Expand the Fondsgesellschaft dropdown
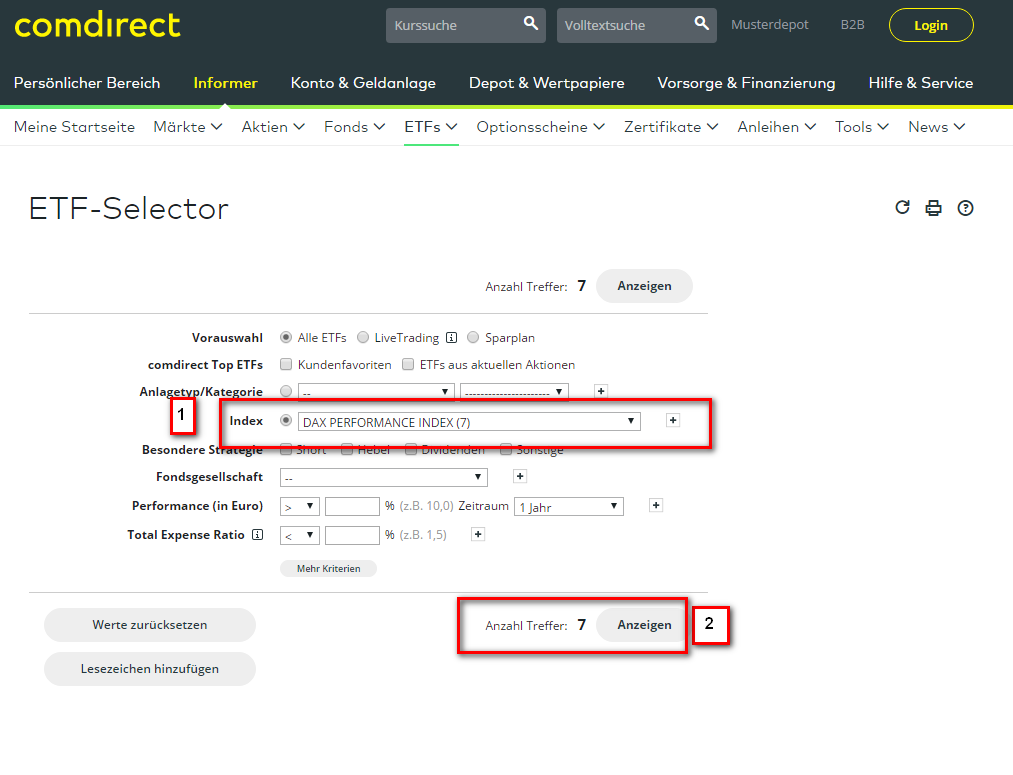The height and width of the screenshot is (775, 1013). 383,478
